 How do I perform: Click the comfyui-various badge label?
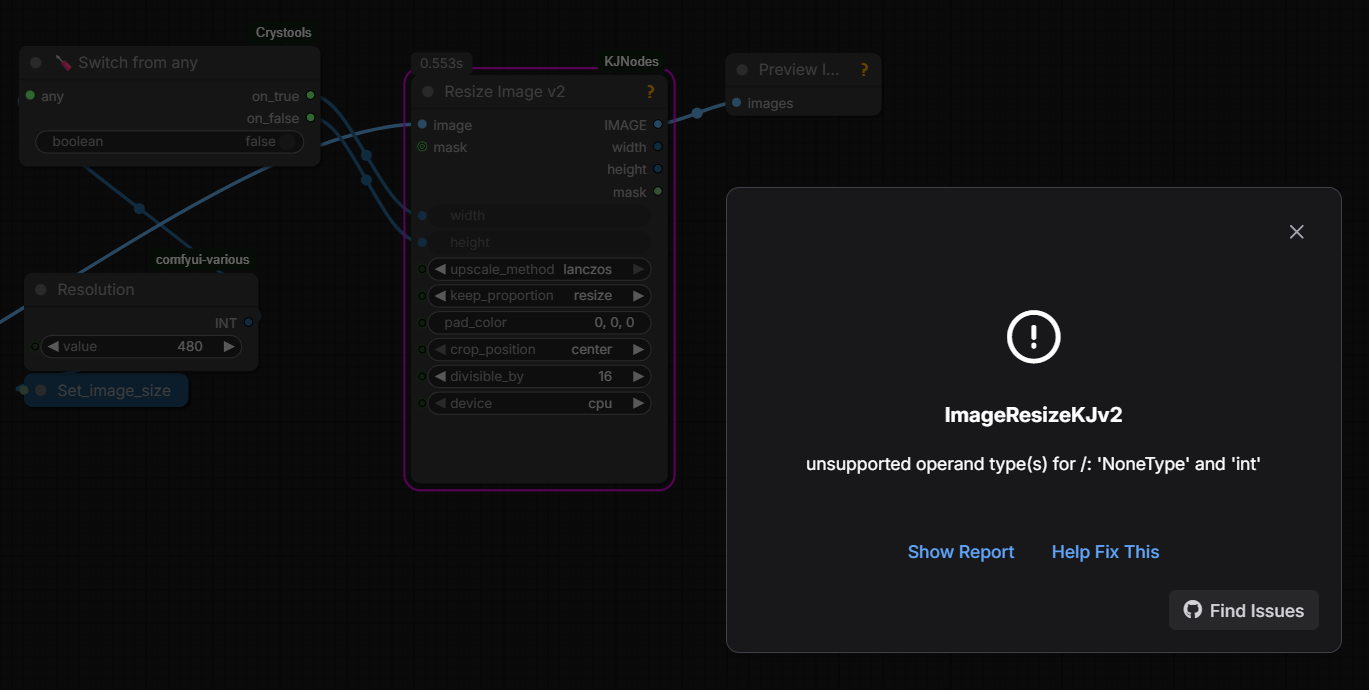[x=203, y=260]
